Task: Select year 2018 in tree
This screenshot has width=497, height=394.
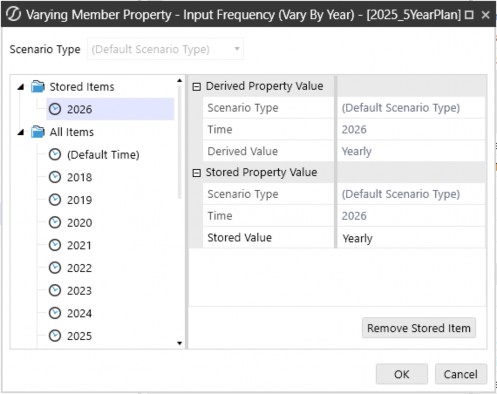Action: pos(79,177)
